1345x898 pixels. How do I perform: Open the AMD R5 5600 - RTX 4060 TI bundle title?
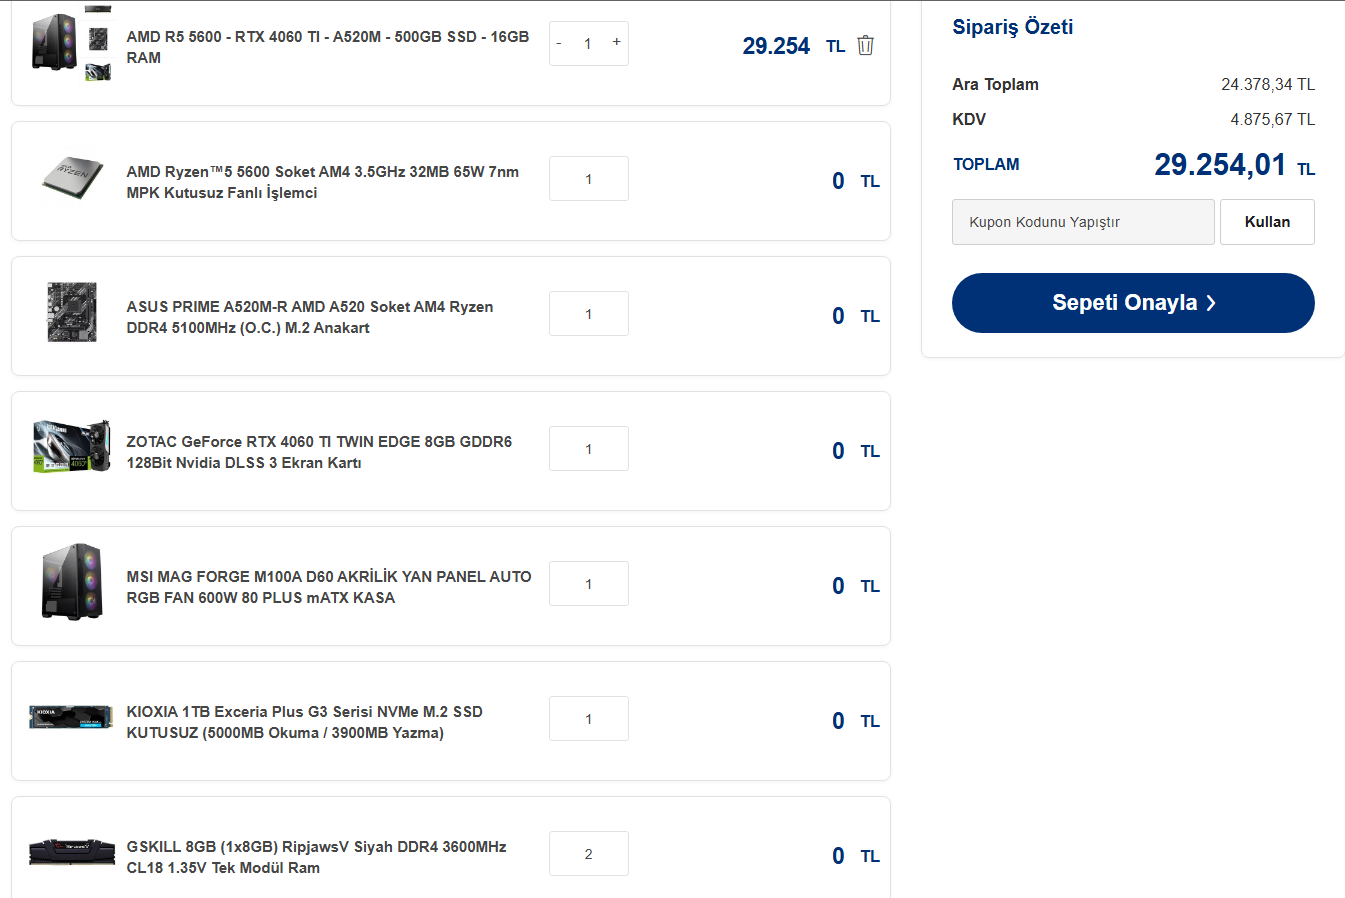pyautogui.click(x=328, y=47)
